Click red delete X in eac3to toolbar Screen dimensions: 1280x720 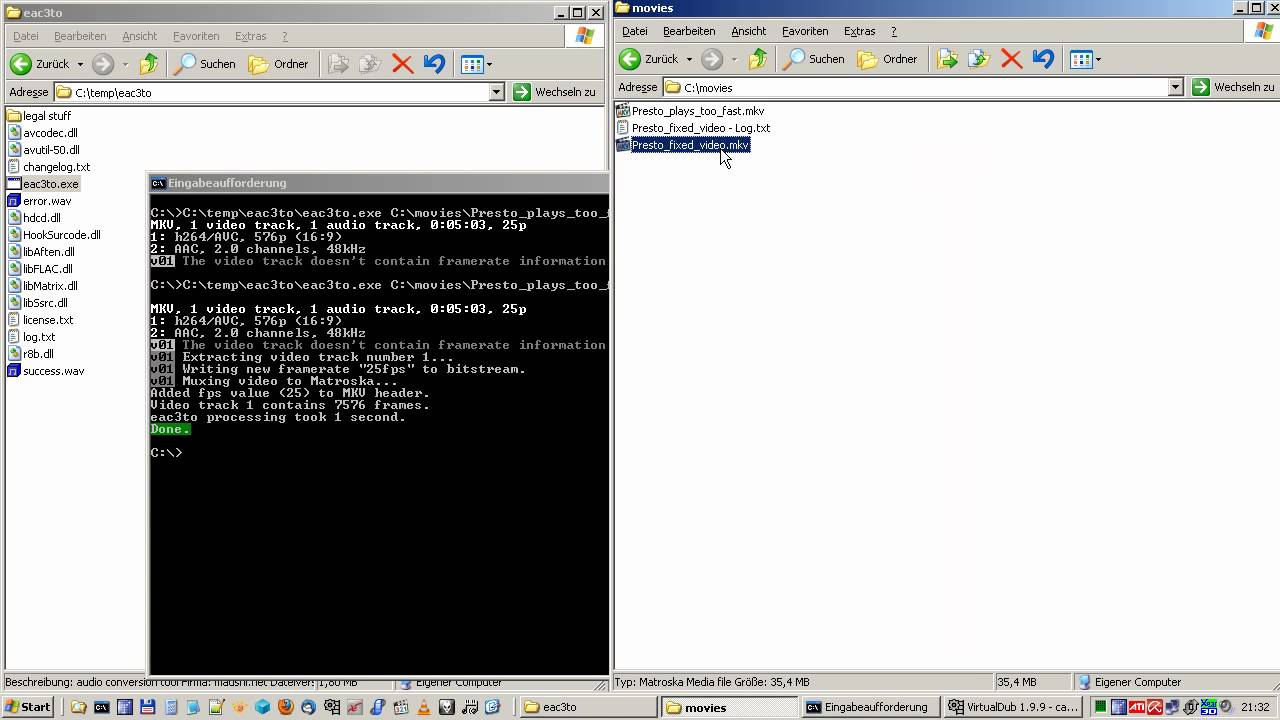[x=402, y=64]
